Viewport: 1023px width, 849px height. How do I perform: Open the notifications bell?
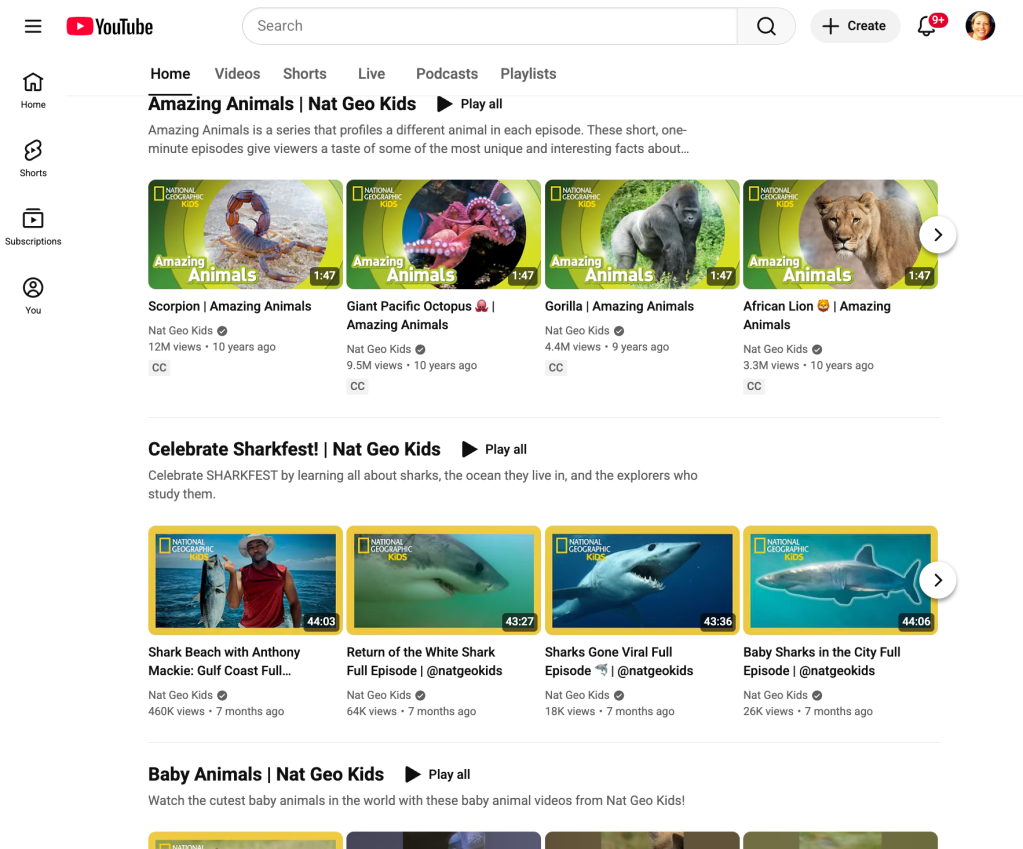pos(927,26)
